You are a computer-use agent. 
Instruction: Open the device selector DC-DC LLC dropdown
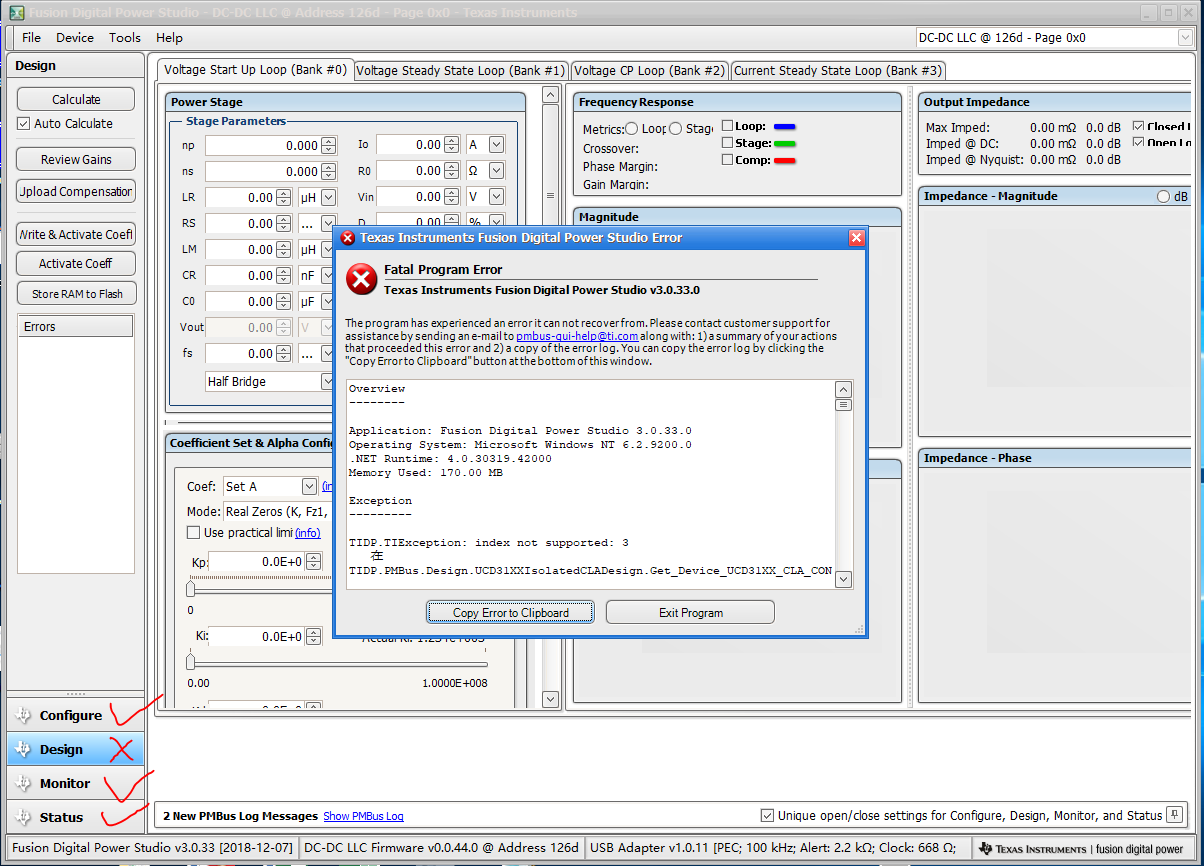coord(1184,38)
